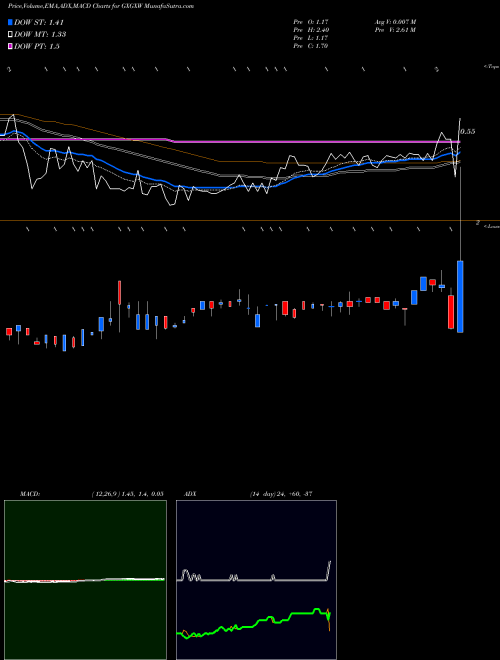Click the 'Pre O: 1.17' open value
The image size is (500, 660).
coord(311,21)
